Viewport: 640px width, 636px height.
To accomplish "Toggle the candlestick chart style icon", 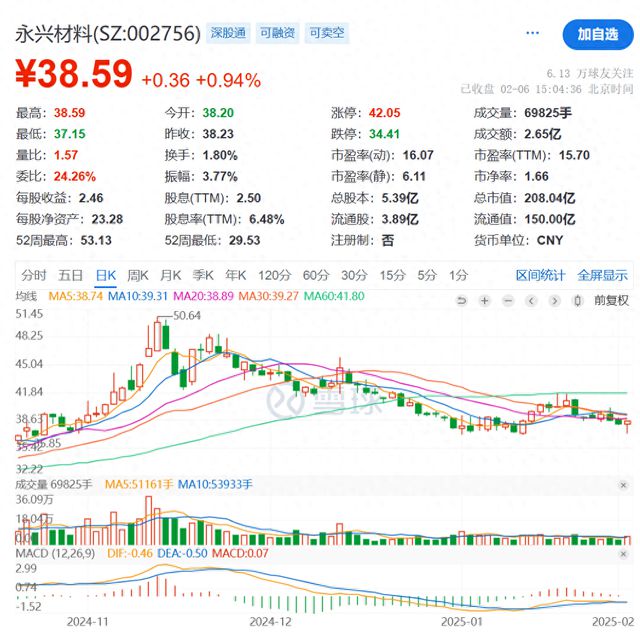I will [578, 301].
